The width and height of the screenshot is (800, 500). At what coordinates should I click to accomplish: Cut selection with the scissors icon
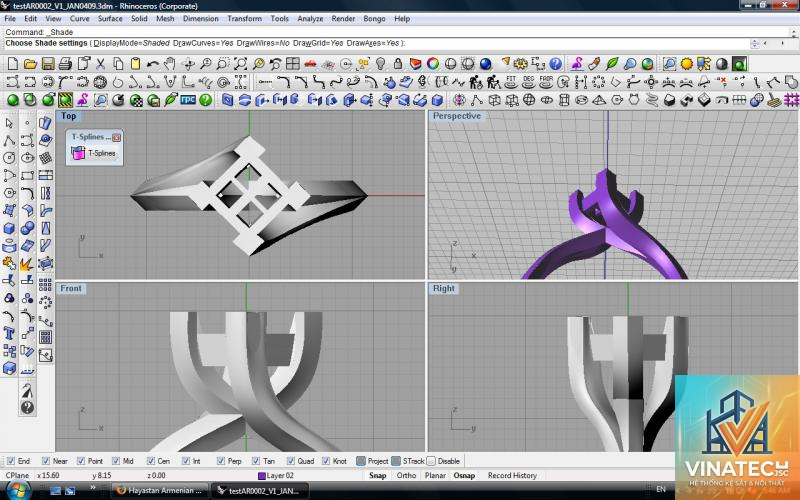pos(101,64)
